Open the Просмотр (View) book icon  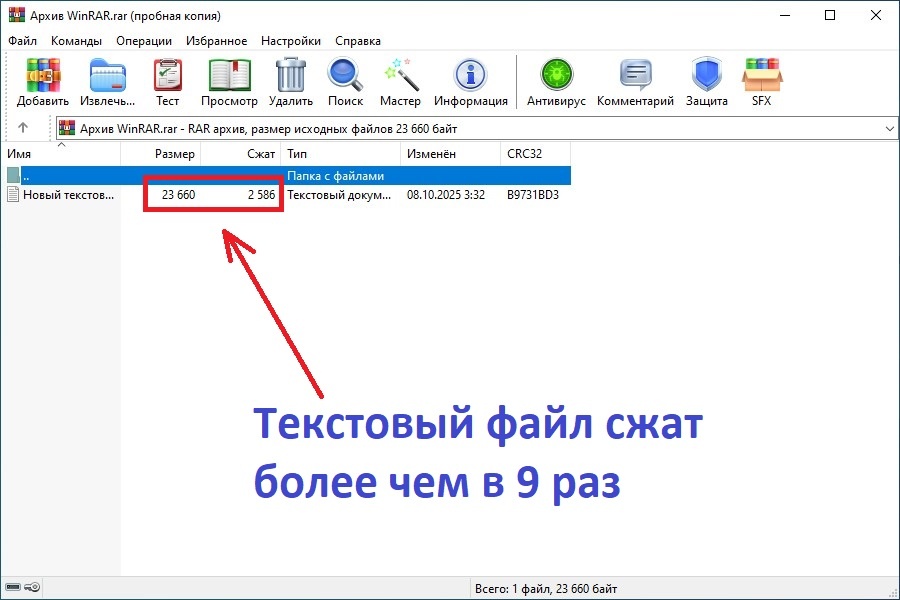pos(230,75)
